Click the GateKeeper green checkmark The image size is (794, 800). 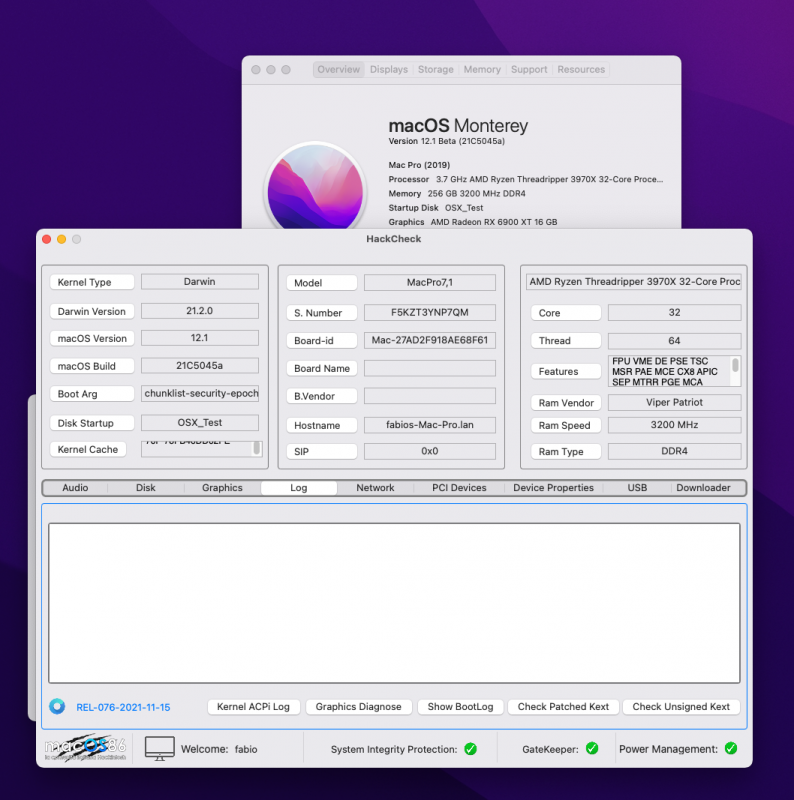click(592, 748)
